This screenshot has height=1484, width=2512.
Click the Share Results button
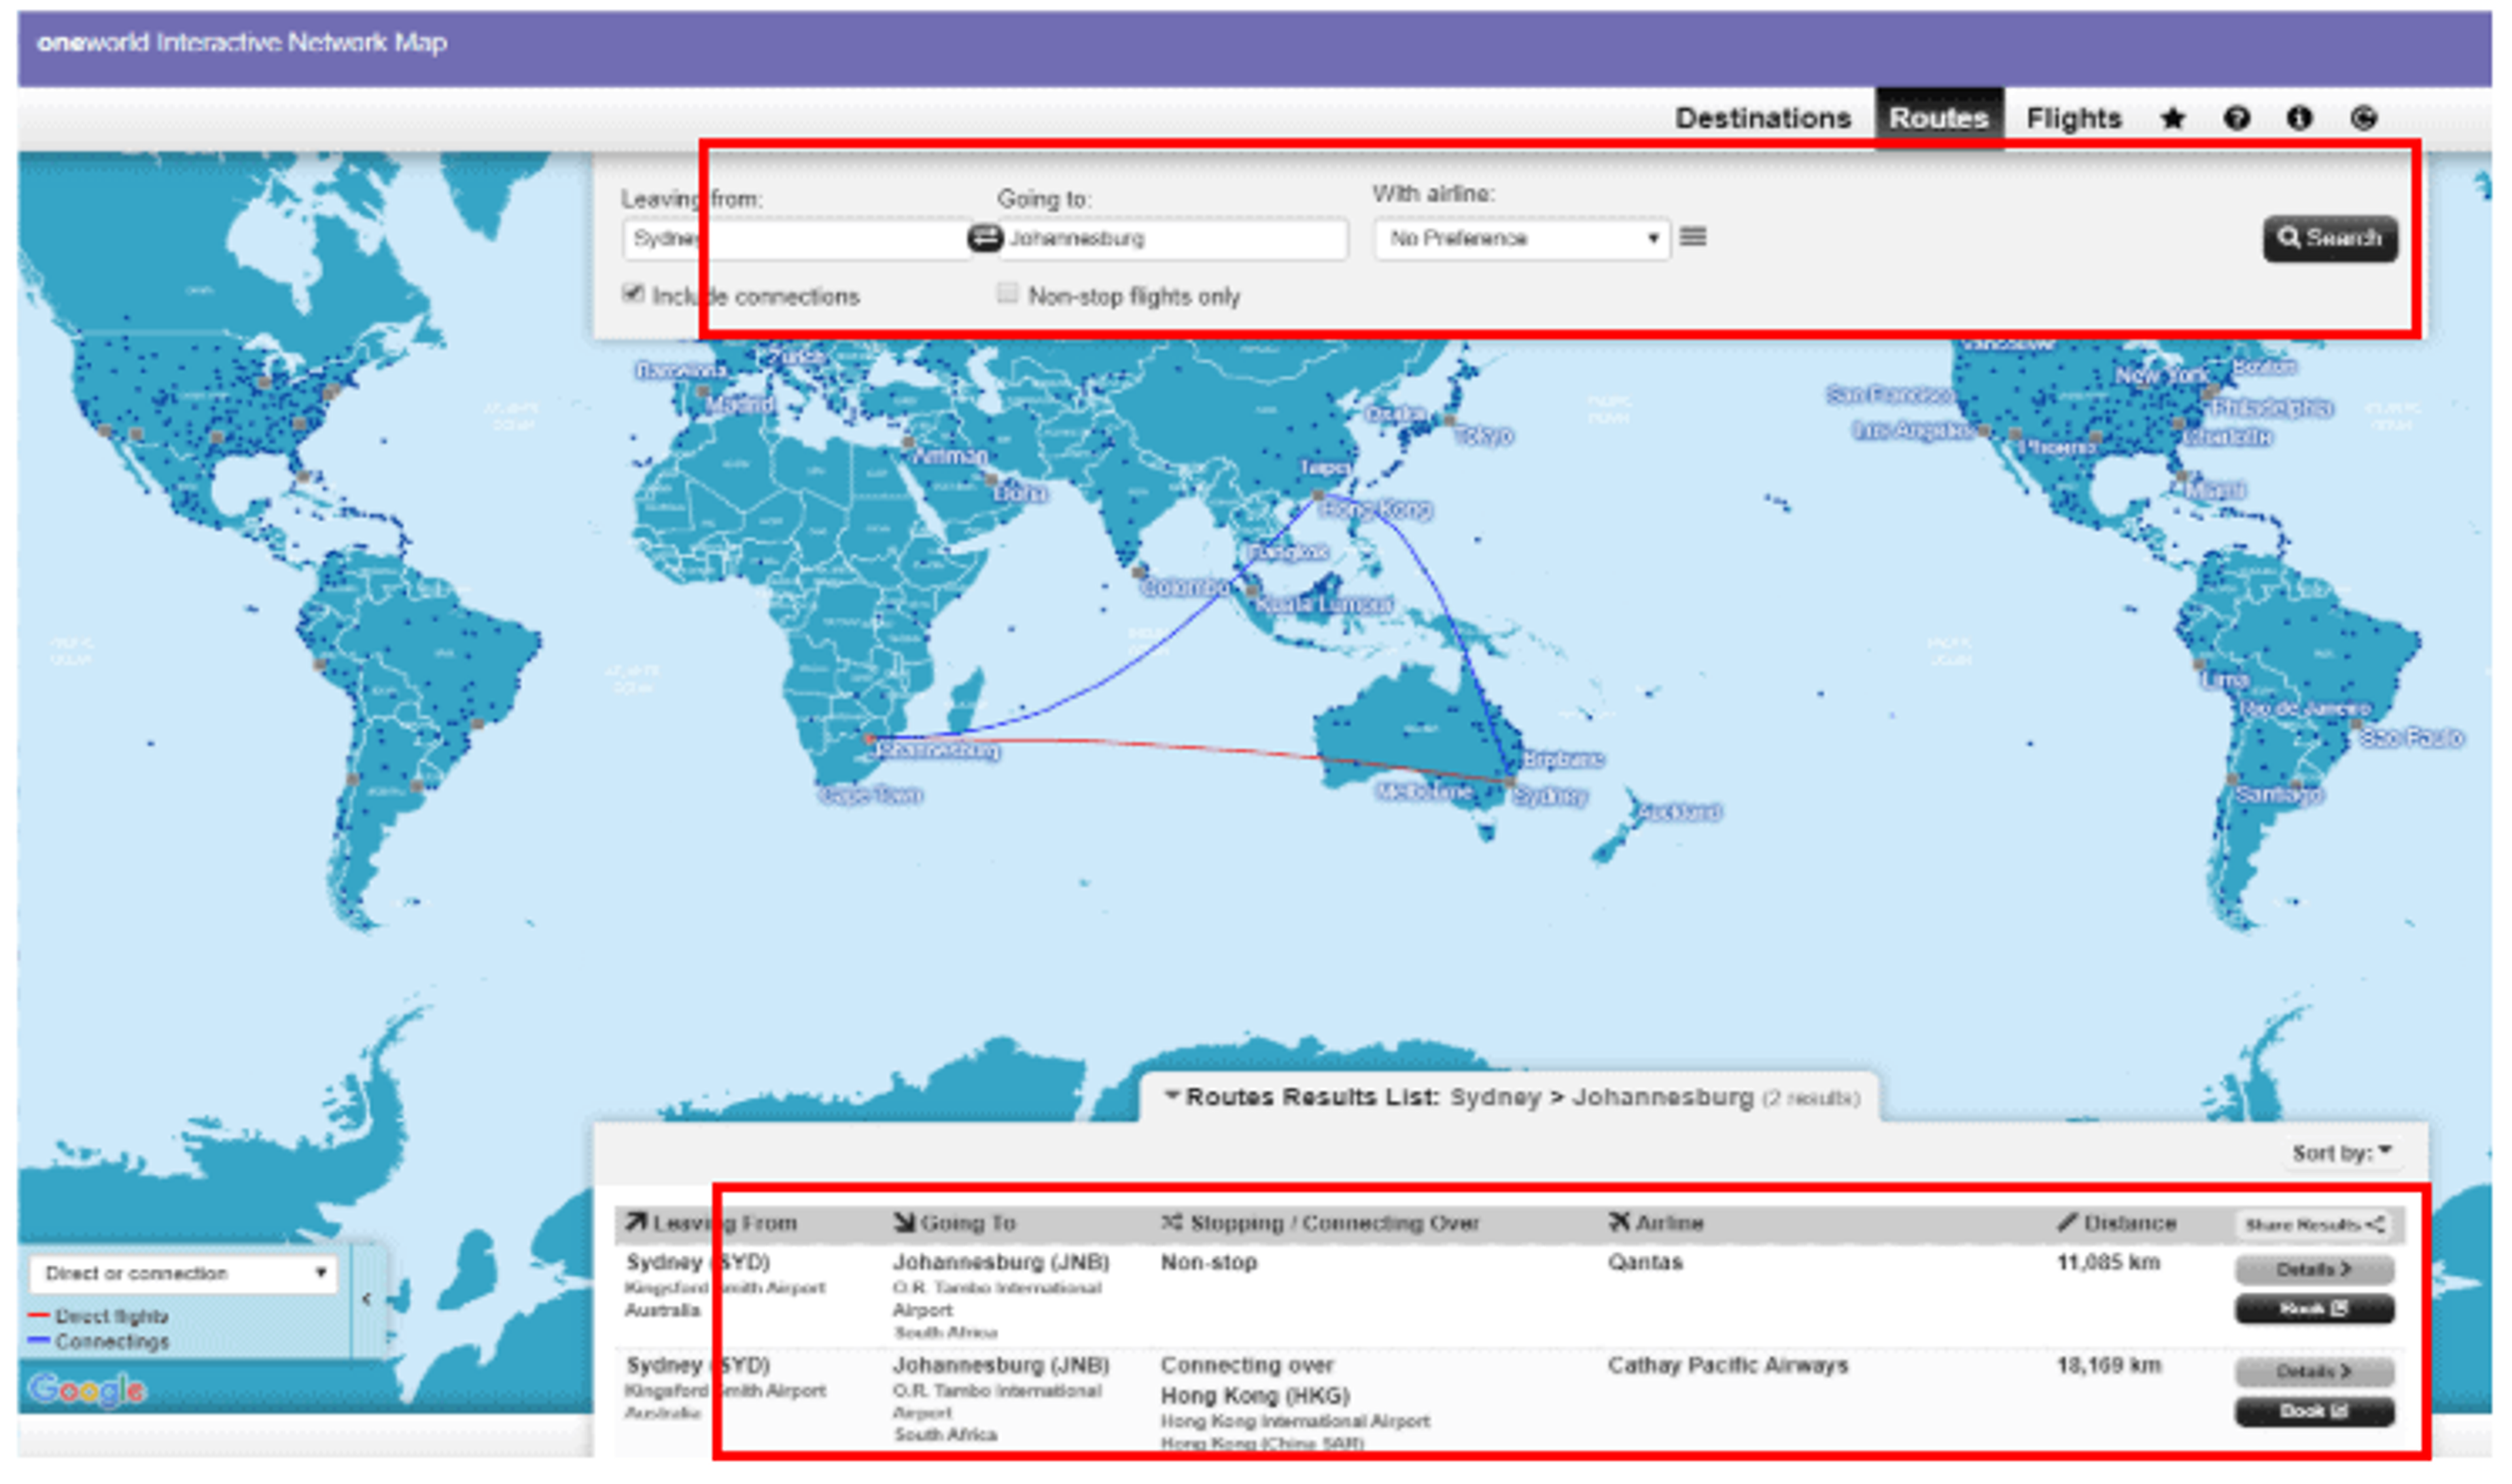pyautogui.click(x=2313, y=1224)
